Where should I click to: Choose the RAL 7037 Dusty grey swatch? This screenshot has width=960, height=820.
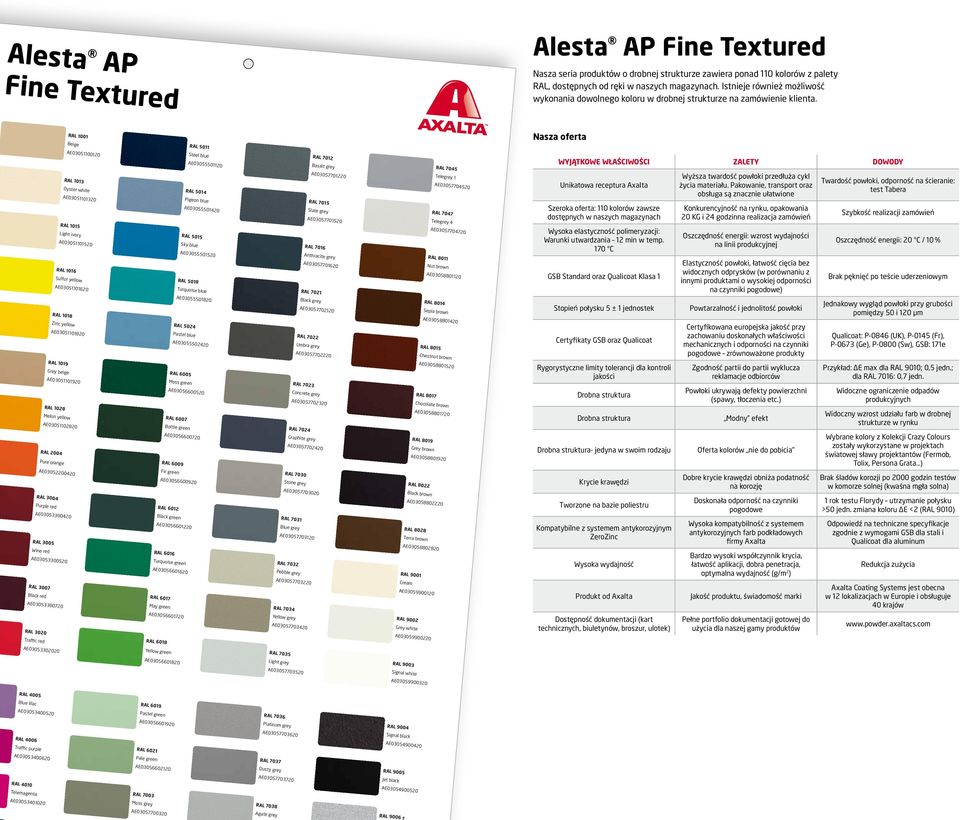[x=224, y=765]
